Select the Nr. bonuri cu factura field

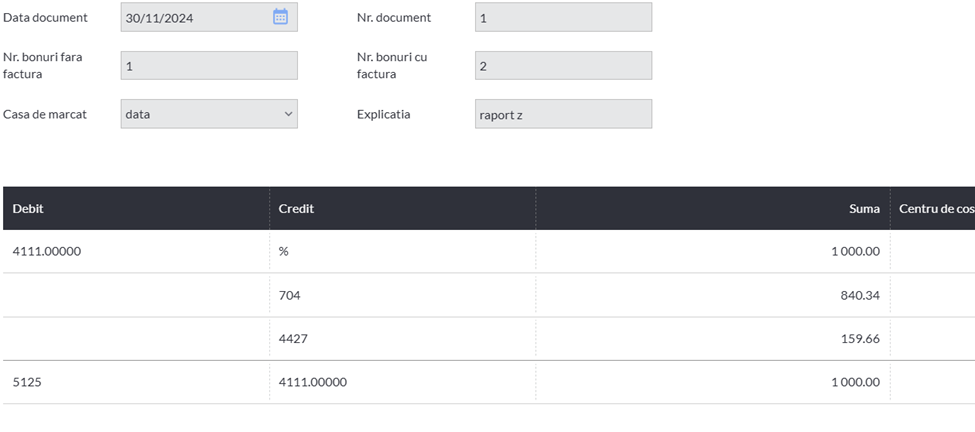(x=563, y=65)
